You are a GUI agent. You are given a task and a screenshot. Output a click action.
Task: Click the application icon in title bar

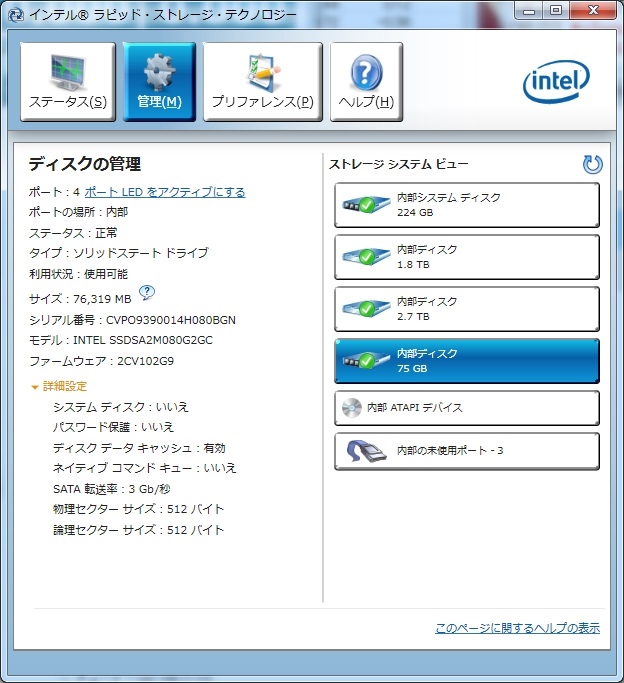point(16,14)
